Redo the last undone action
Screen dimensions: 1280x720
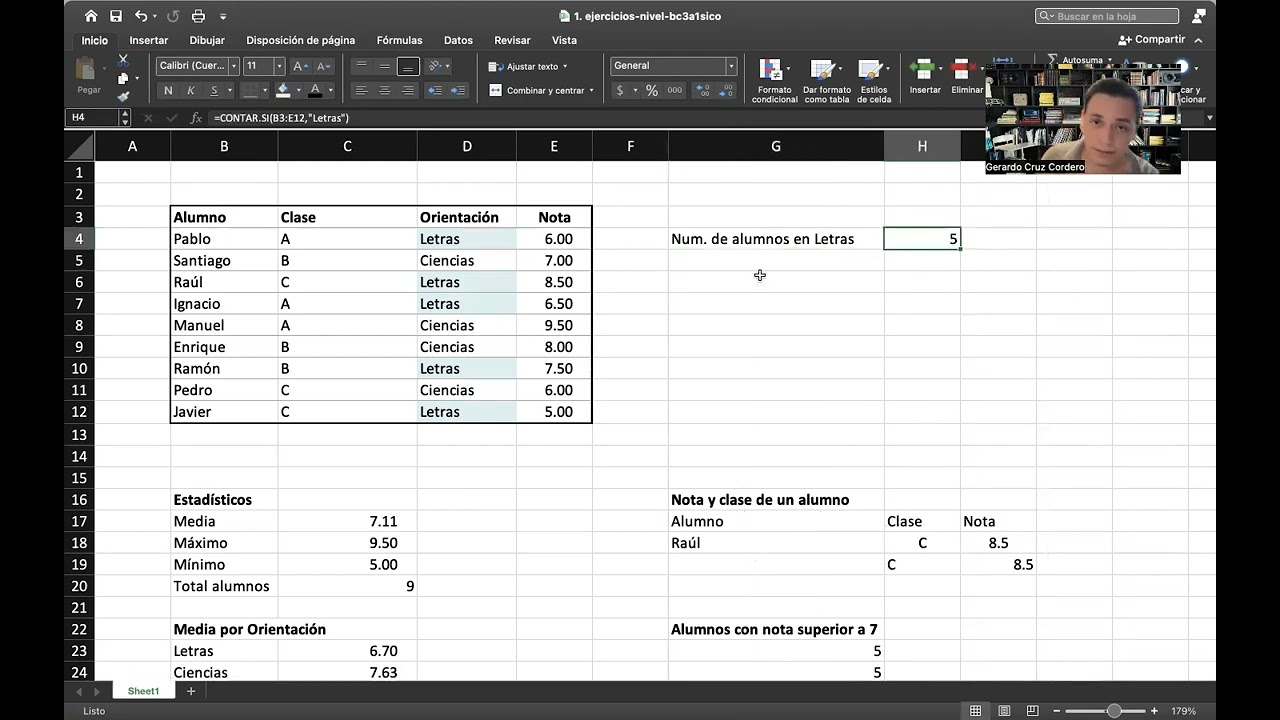pos(173,16)
